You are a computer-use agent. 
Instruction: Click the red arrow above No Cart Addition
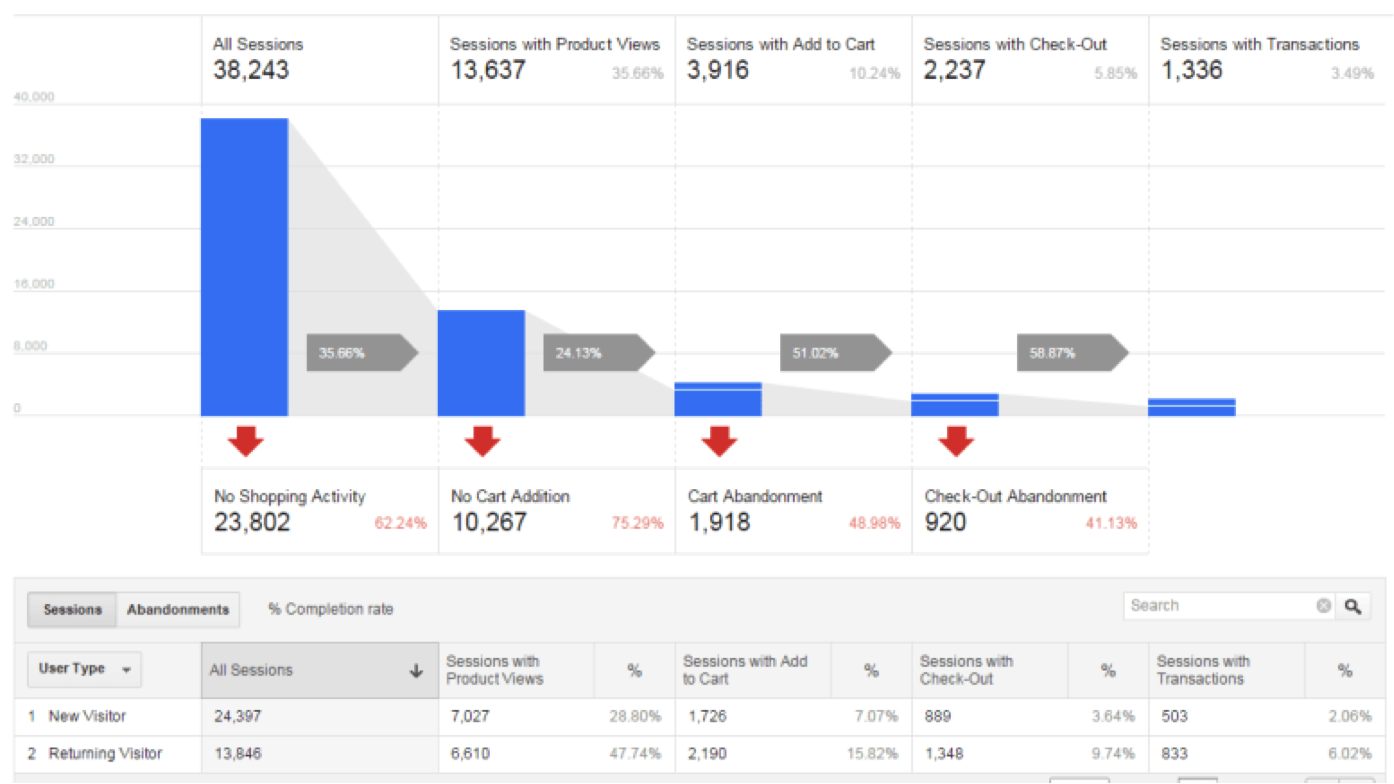pyautogui.click(x=482, y=441)
